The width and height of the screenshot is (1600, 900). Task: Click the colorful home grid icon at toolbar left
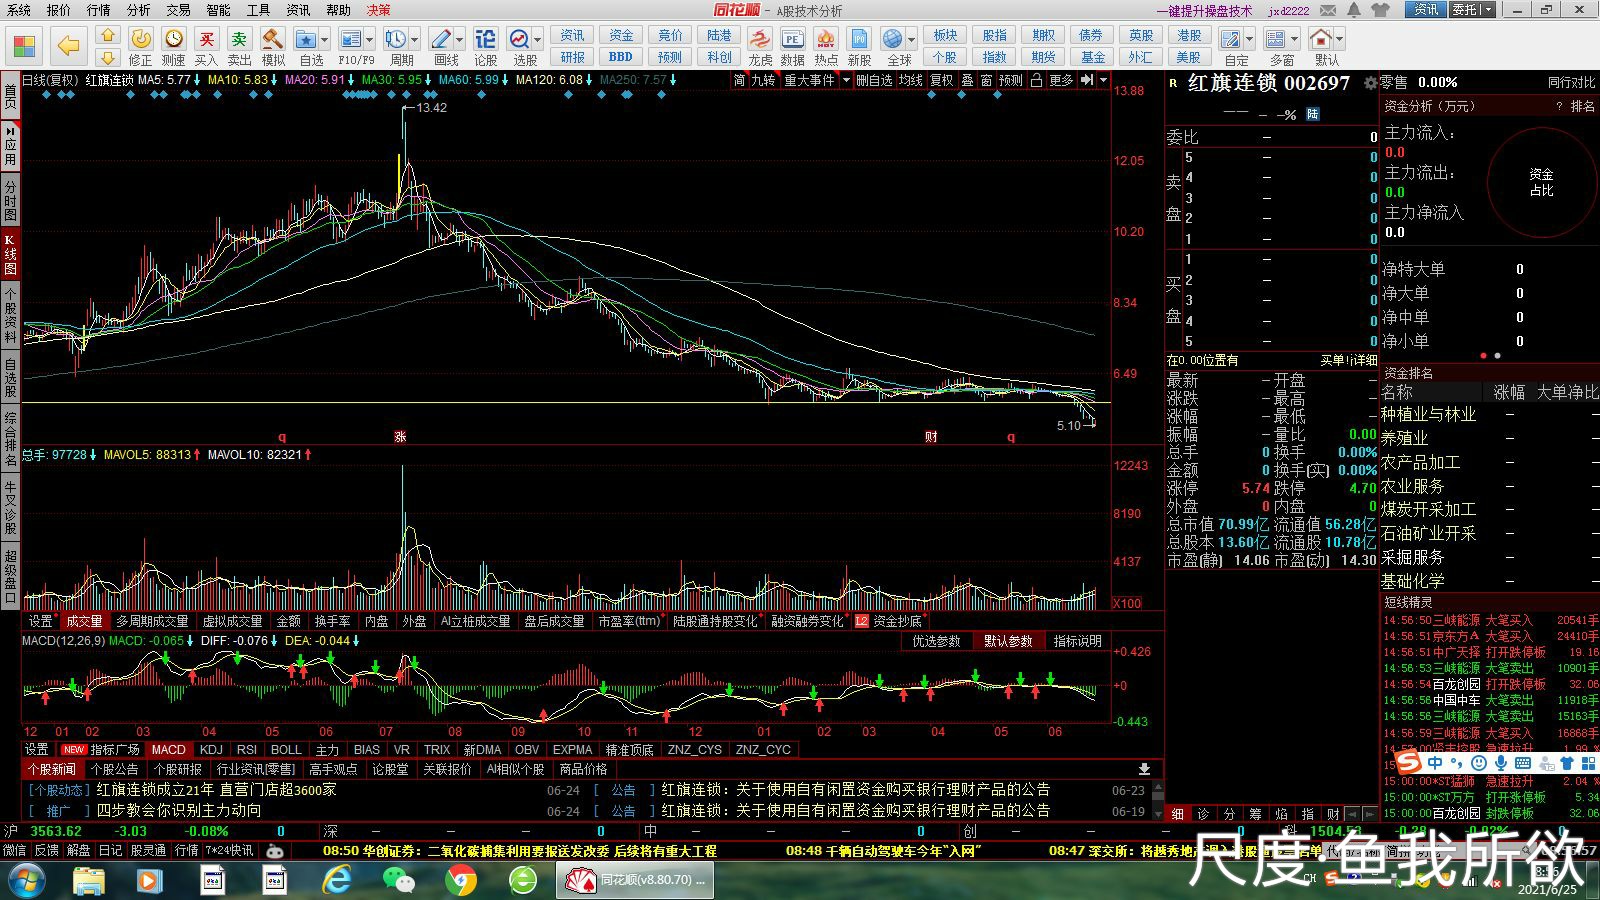pyautogui.click(x=24, y=46)
